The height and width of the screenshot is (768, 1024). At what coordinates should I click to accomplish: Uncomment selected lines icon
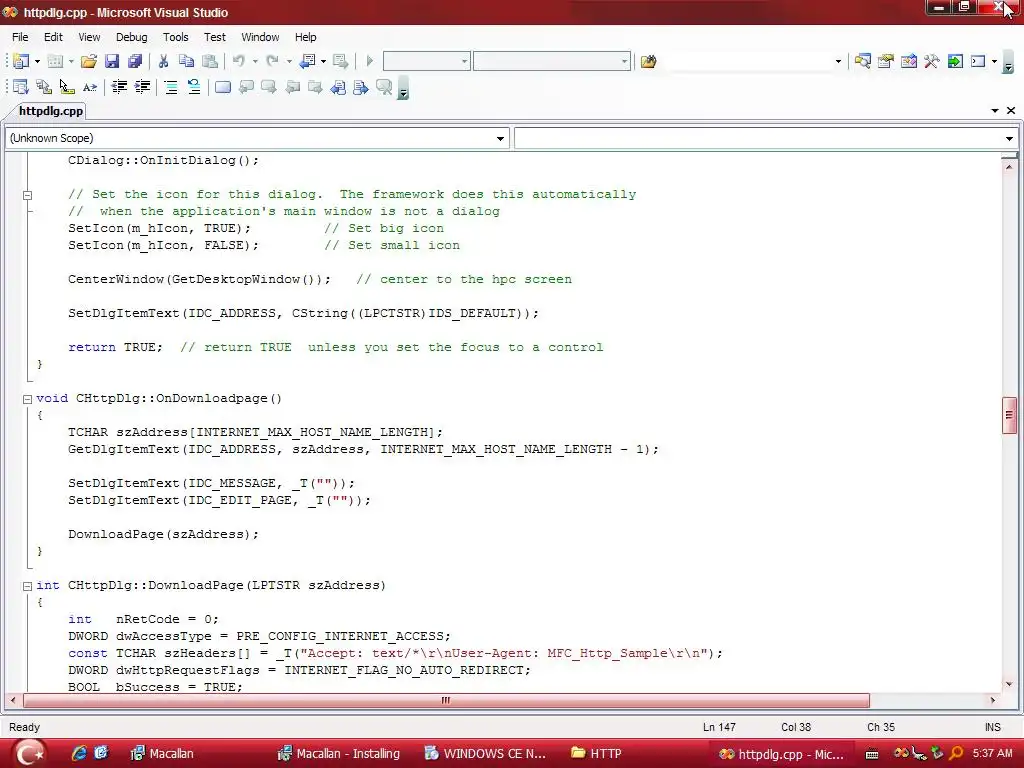click(x=194, y=87)
